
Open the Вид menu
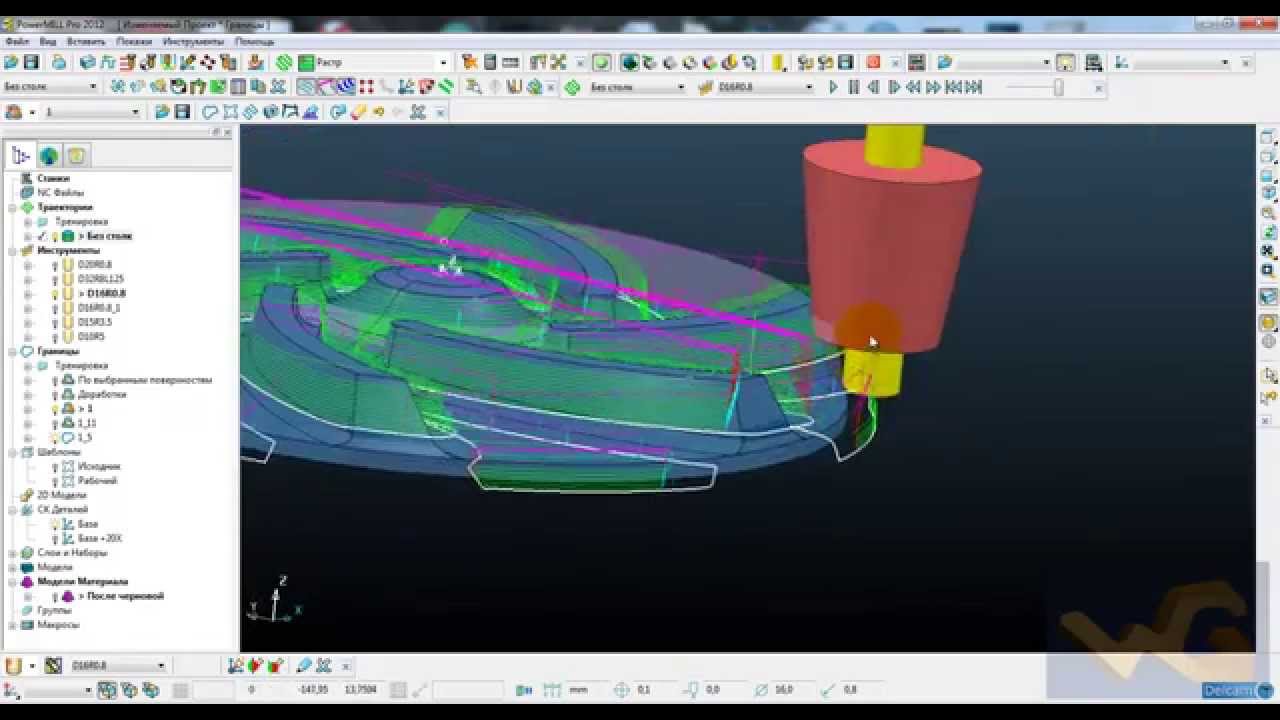pos(48,42)
